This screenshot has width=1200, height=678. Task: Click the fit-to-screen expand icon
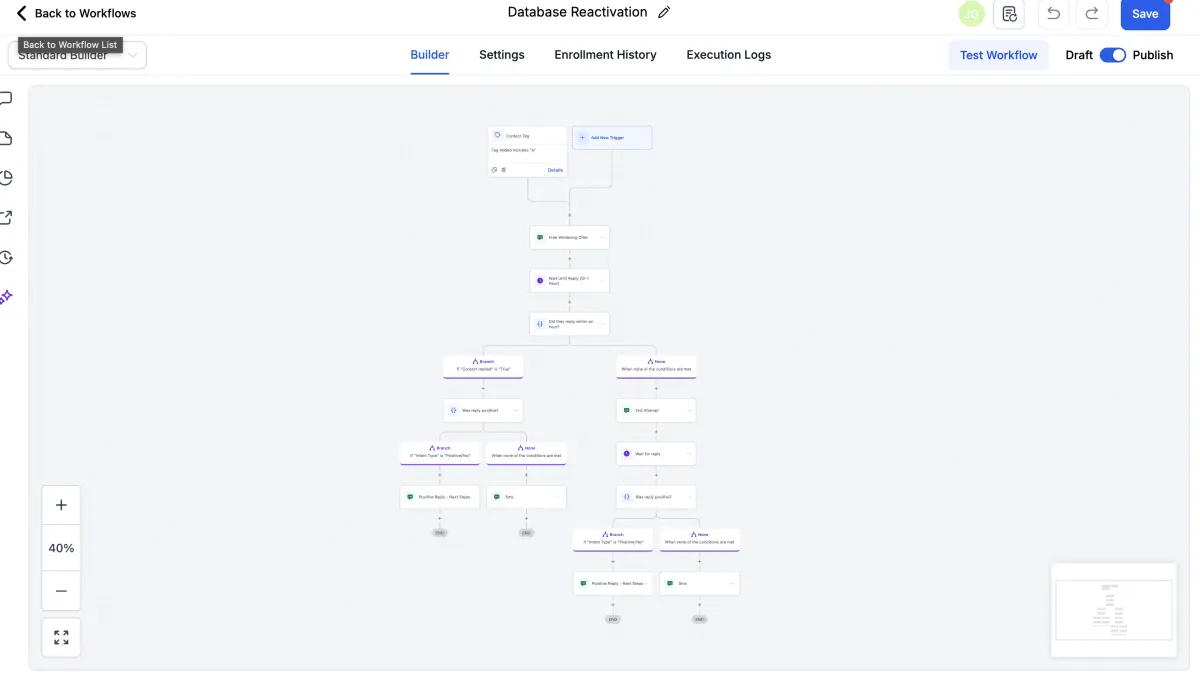61,637
